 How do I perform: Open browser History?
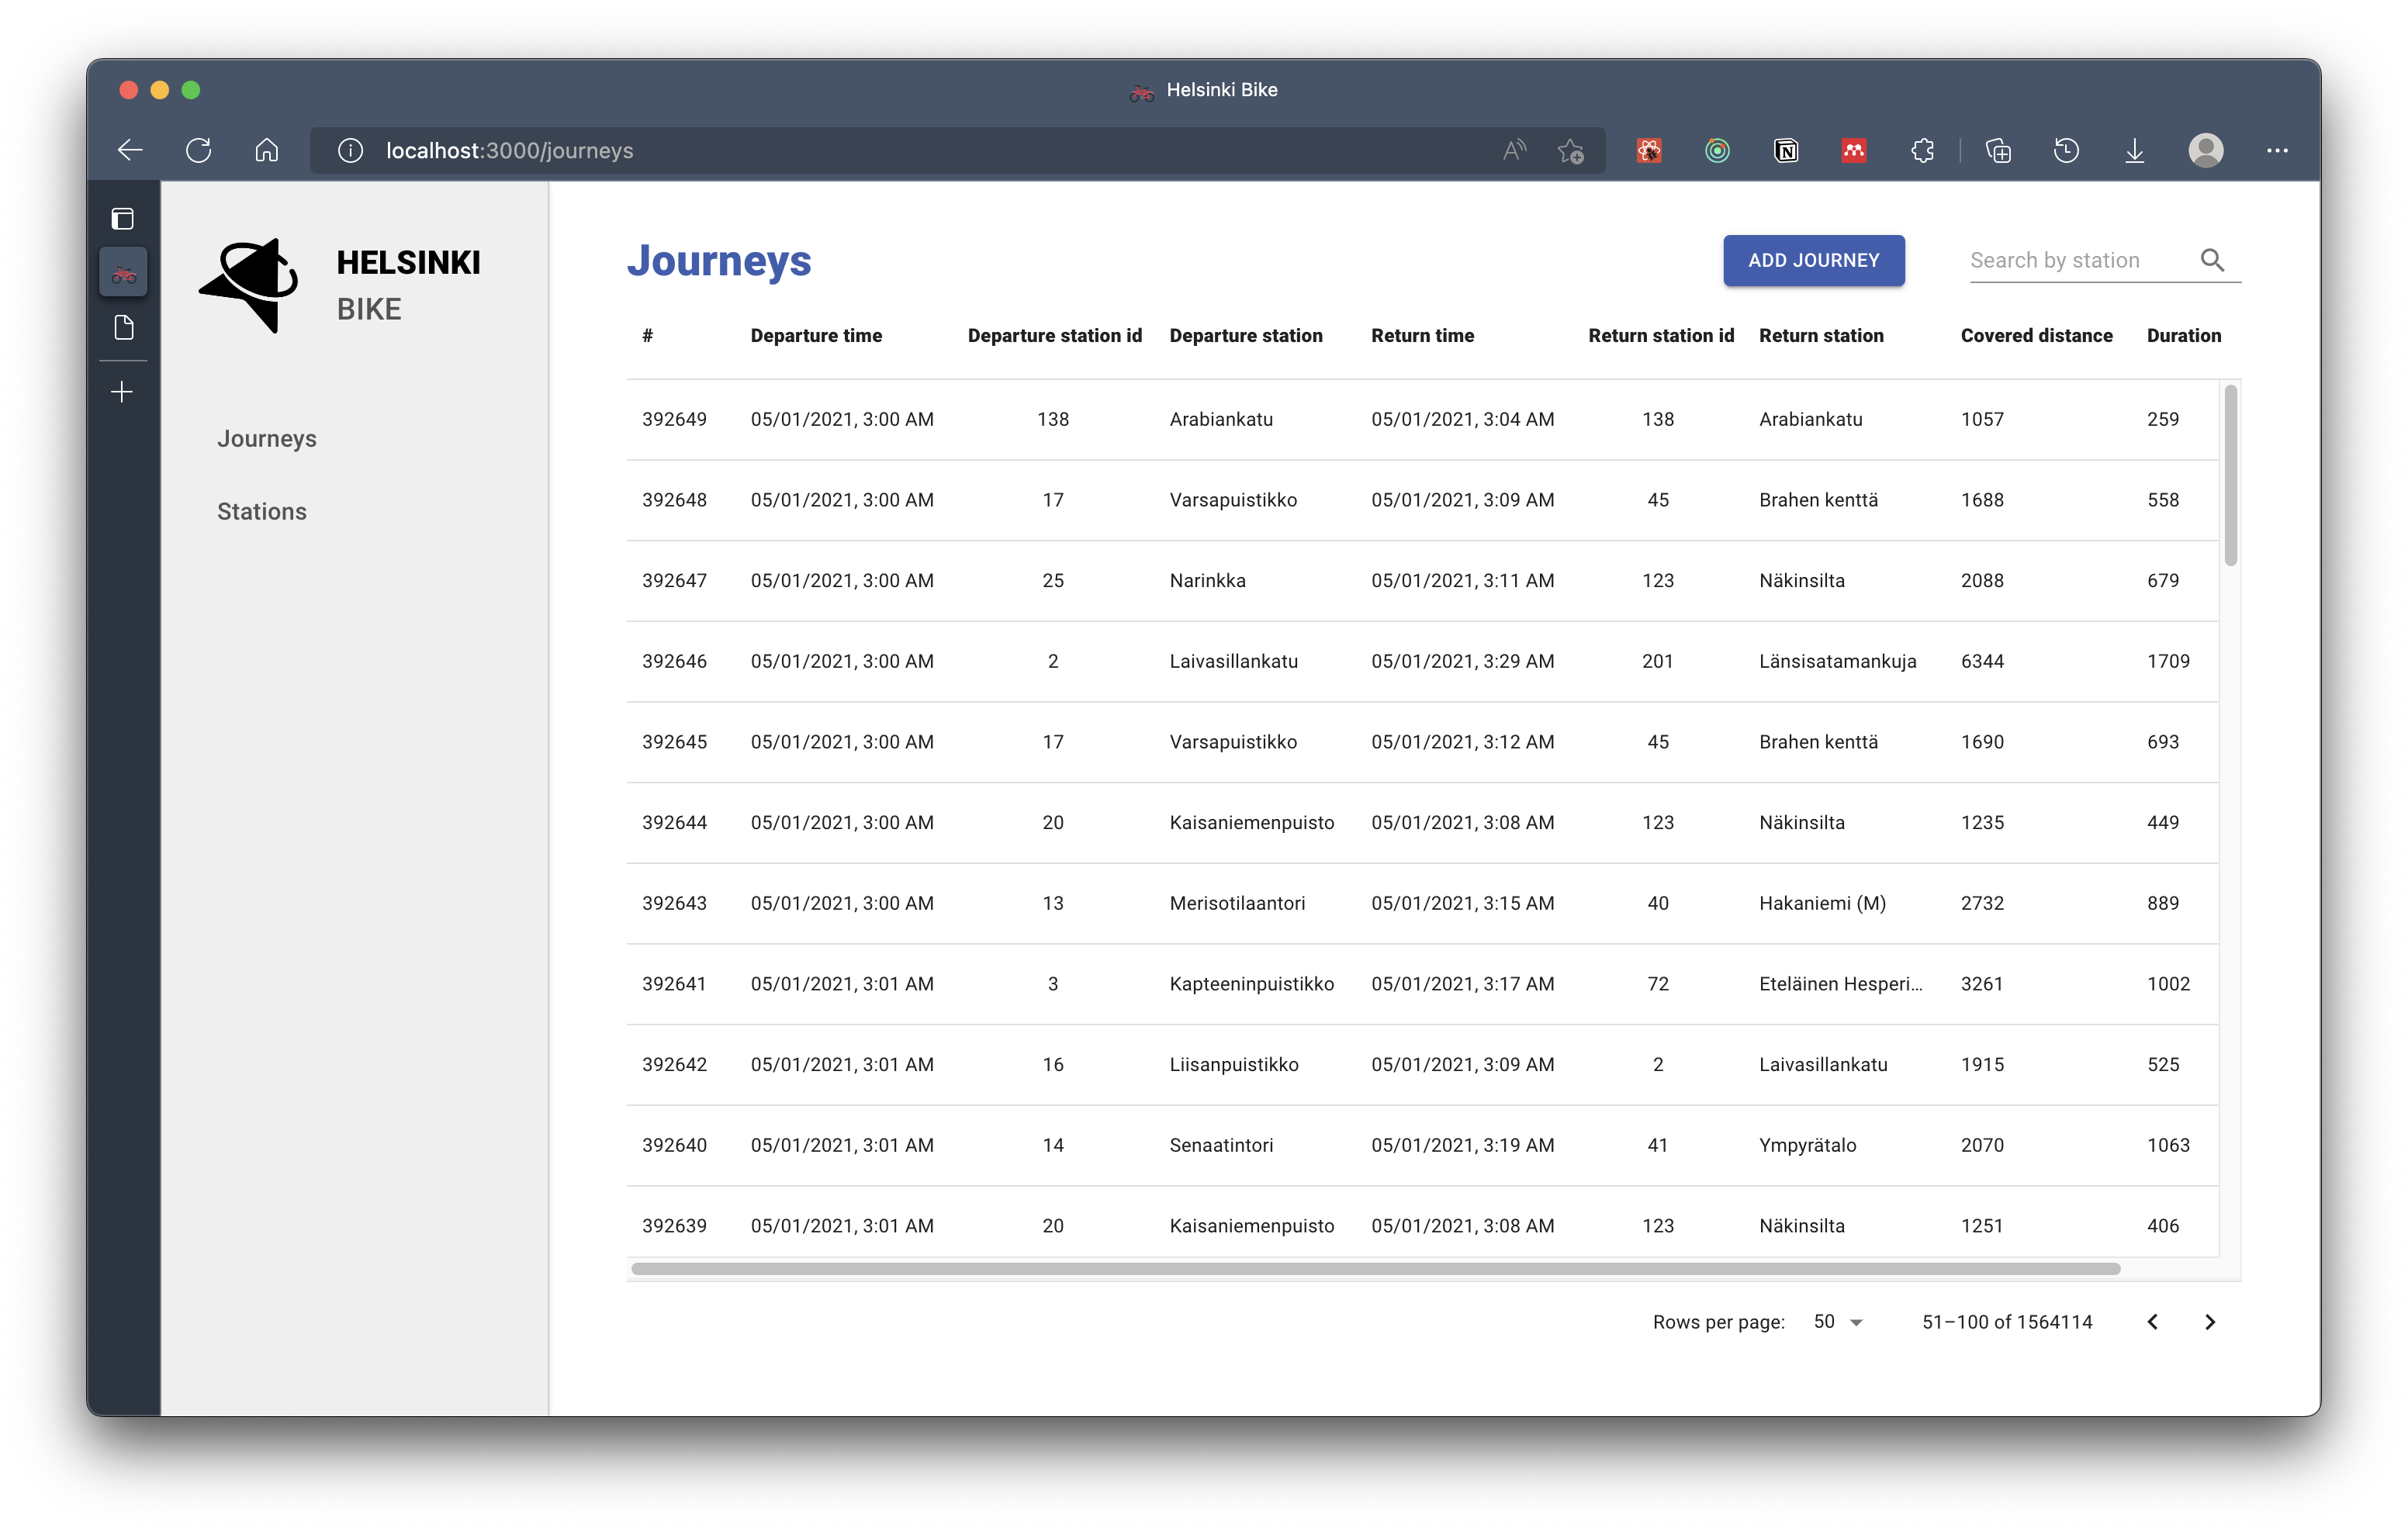[x=2066, y=150]
